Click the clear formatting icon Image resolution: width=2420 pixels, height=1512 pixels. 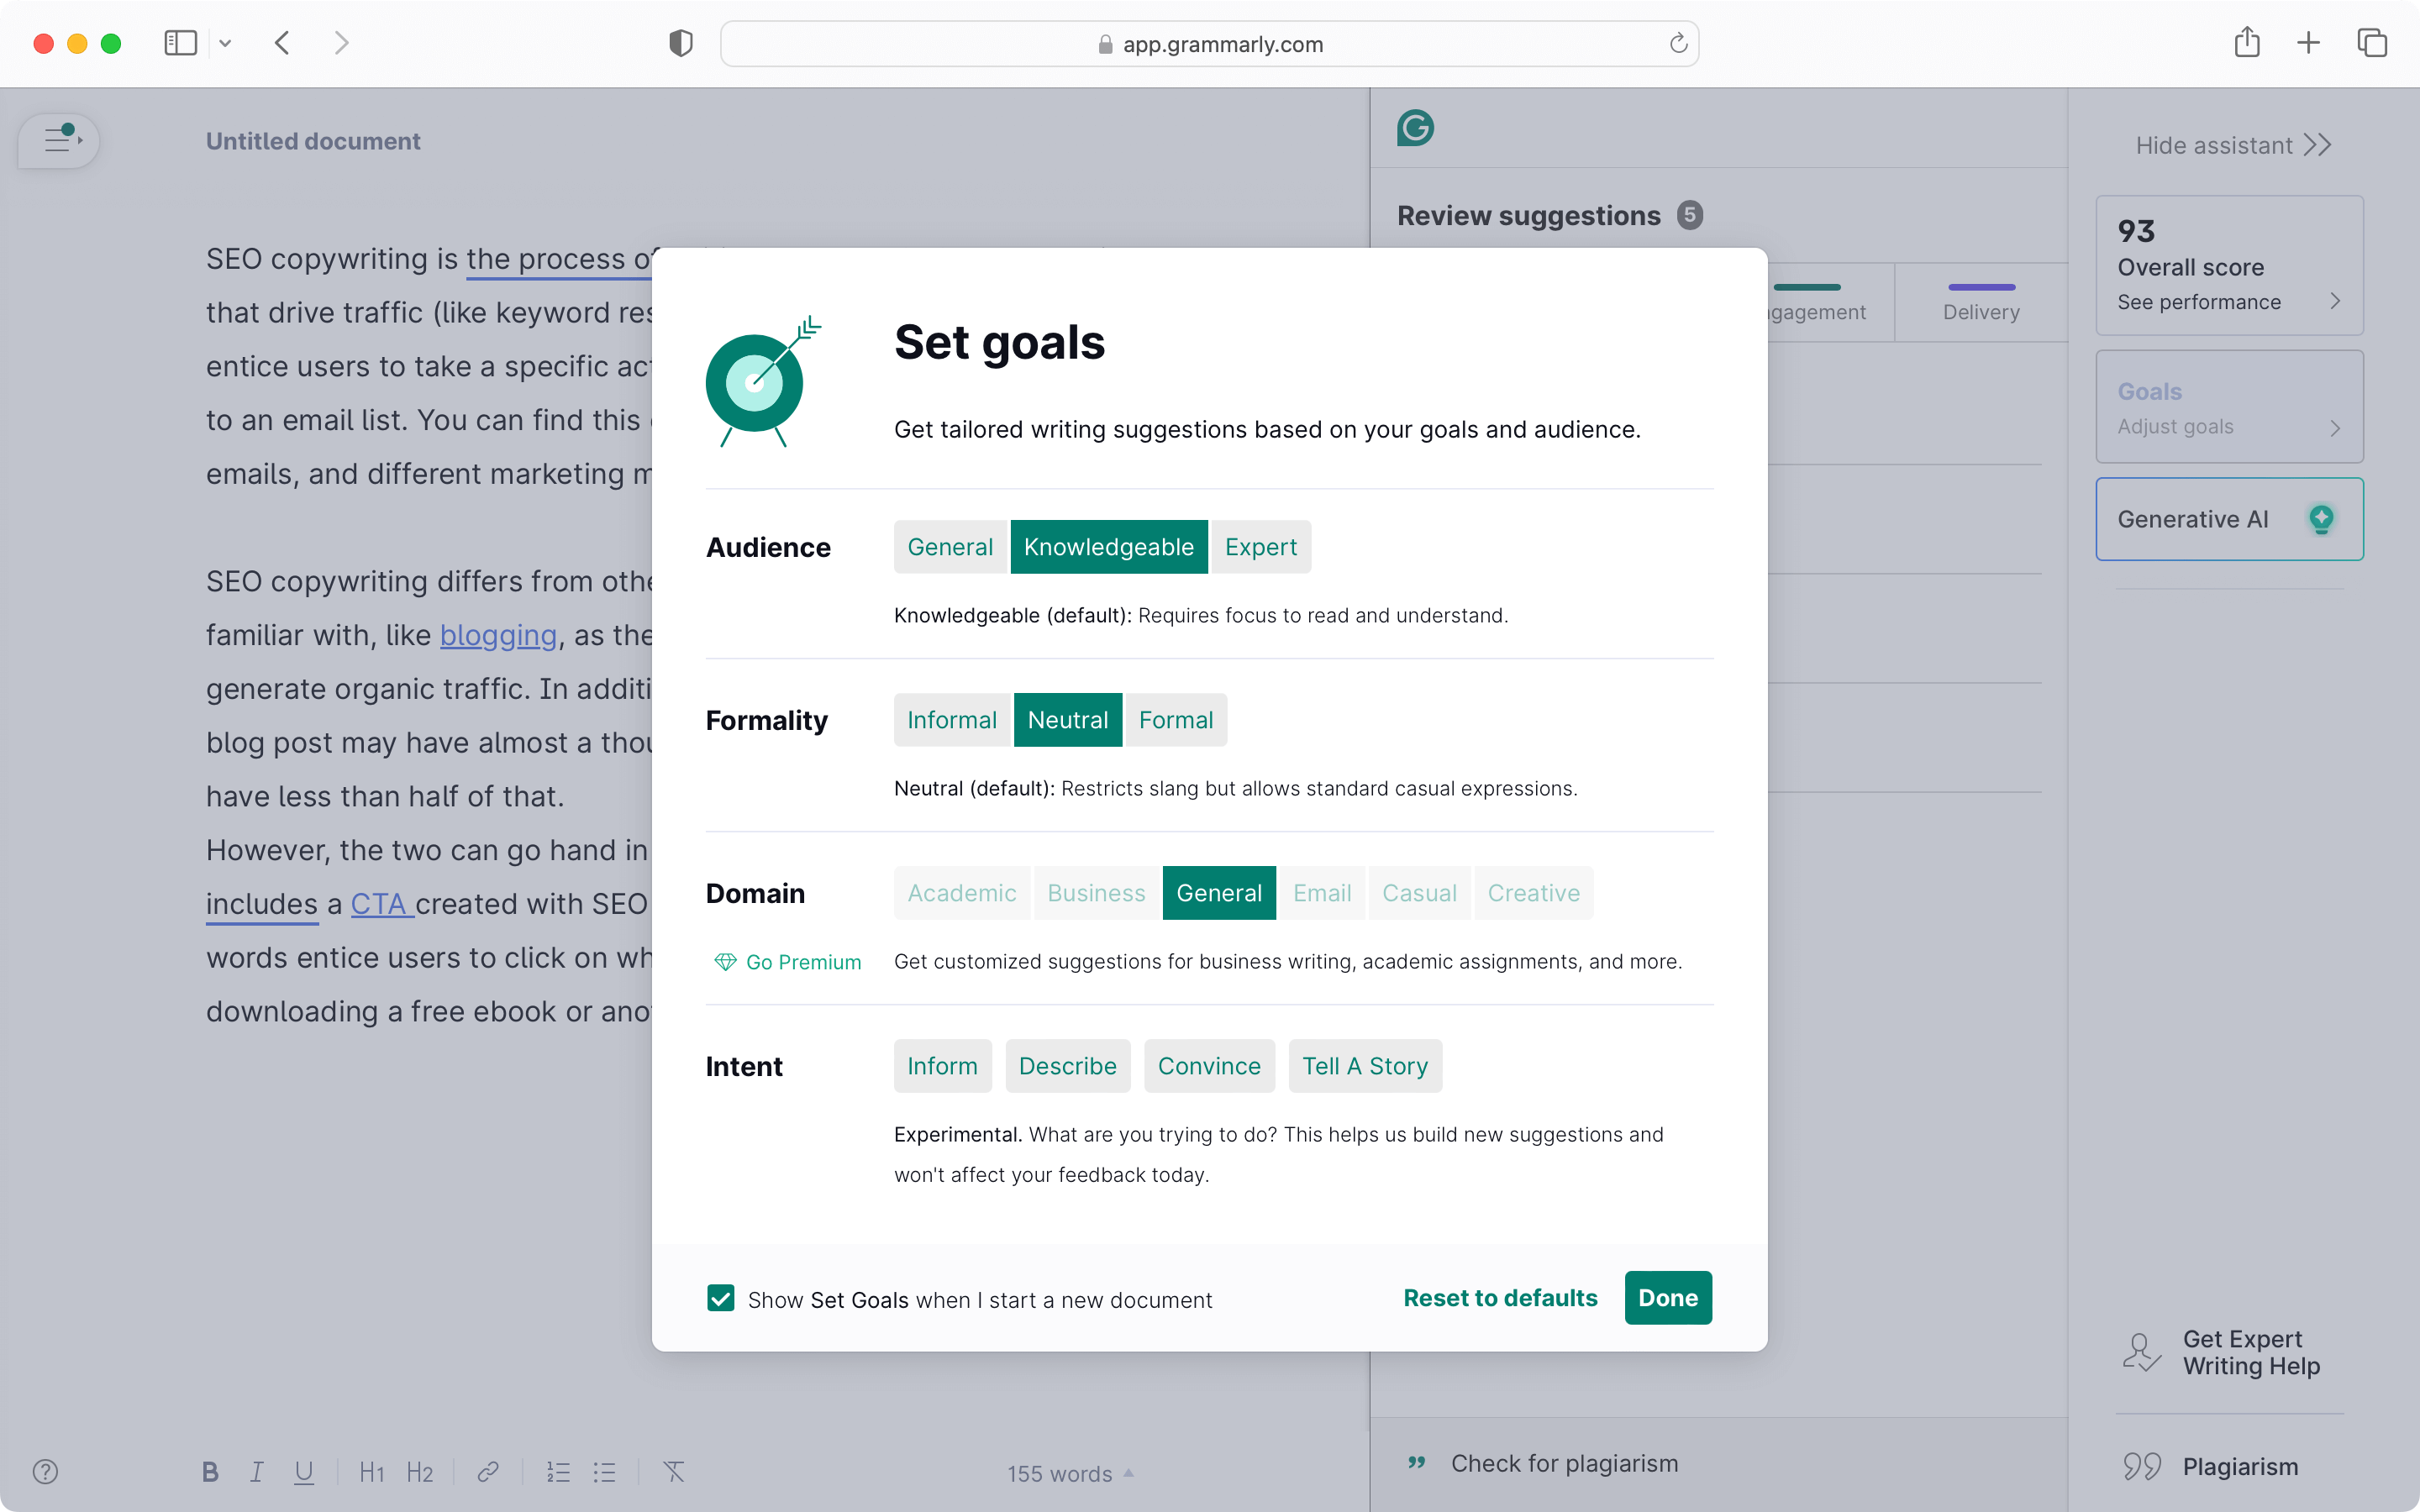[674, 1472]
